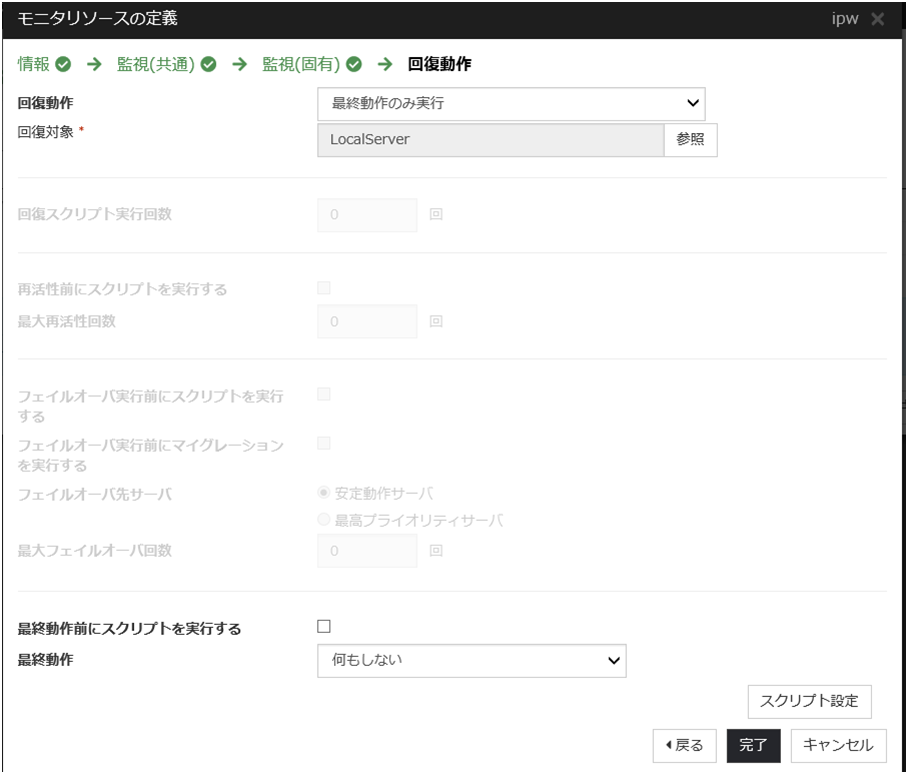Close the dialog with the X icon
The image size is (908, 774).
(x=877, y=20)
